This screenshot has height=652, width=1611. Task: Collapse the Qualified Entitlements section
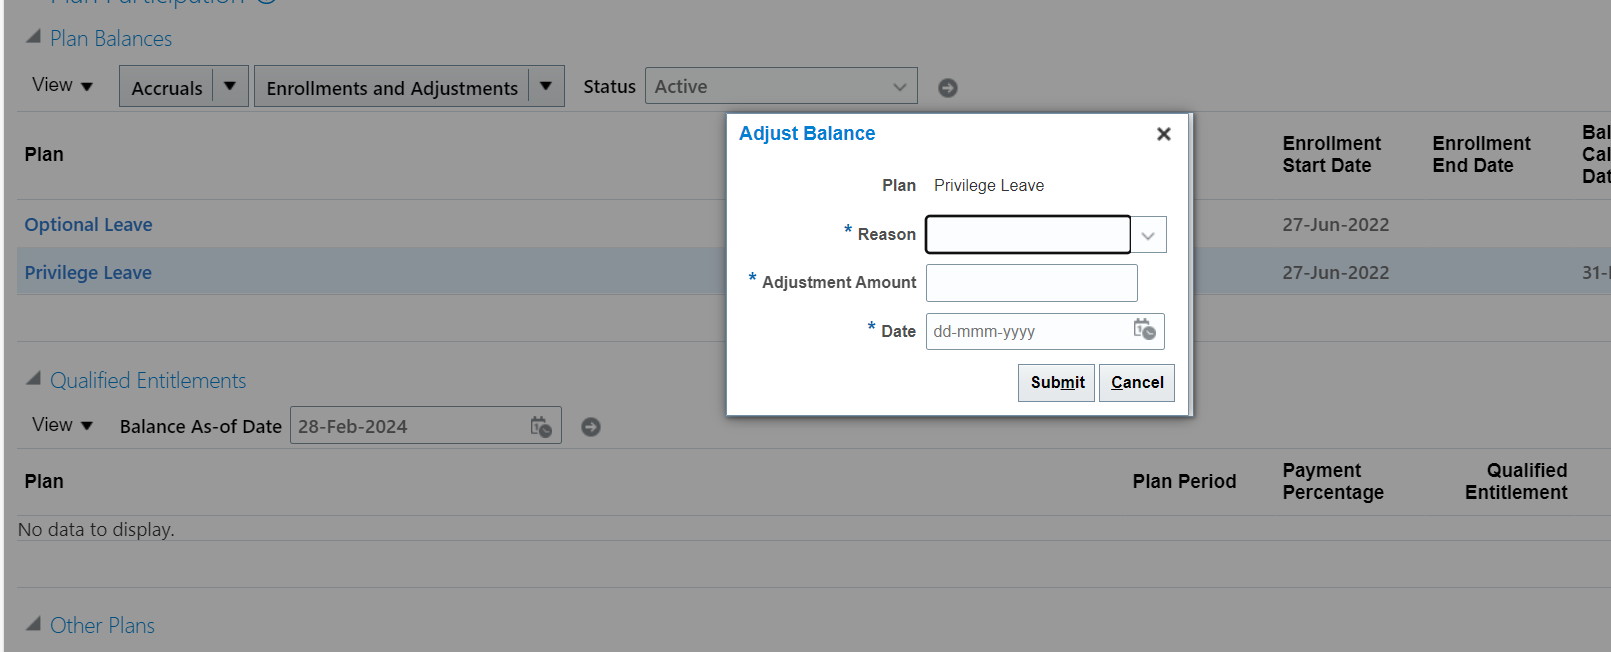point(33,379)
